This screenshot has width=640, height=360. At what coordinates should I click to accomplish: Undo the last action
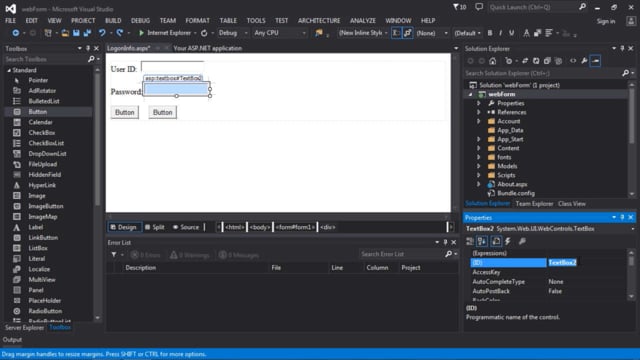102,33
